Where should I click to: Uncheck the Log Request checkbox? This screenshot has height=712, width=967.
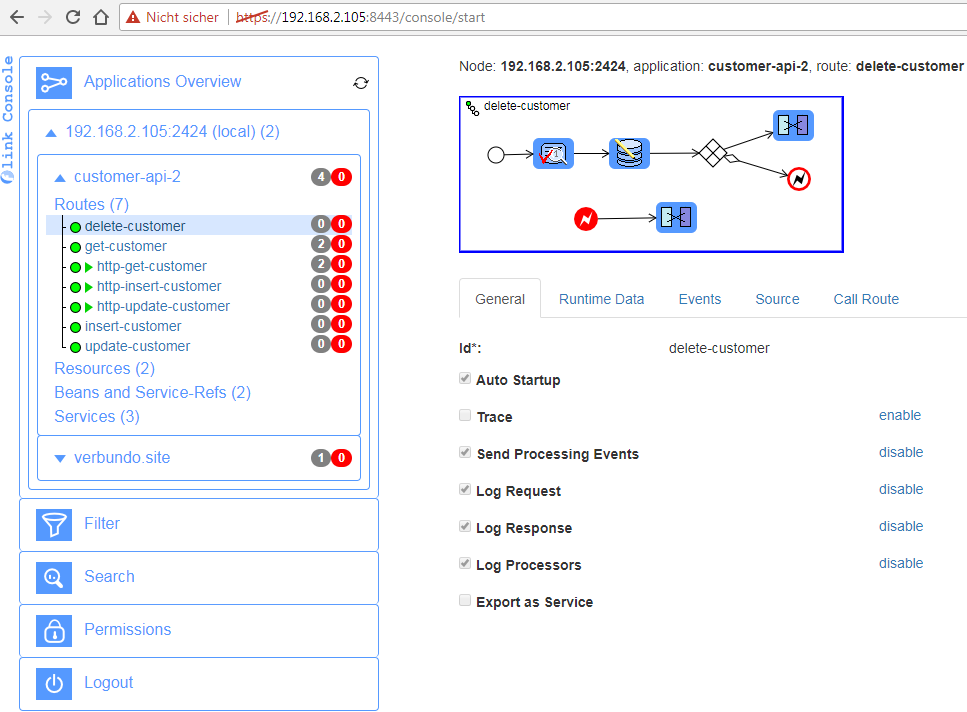[465, 490]
